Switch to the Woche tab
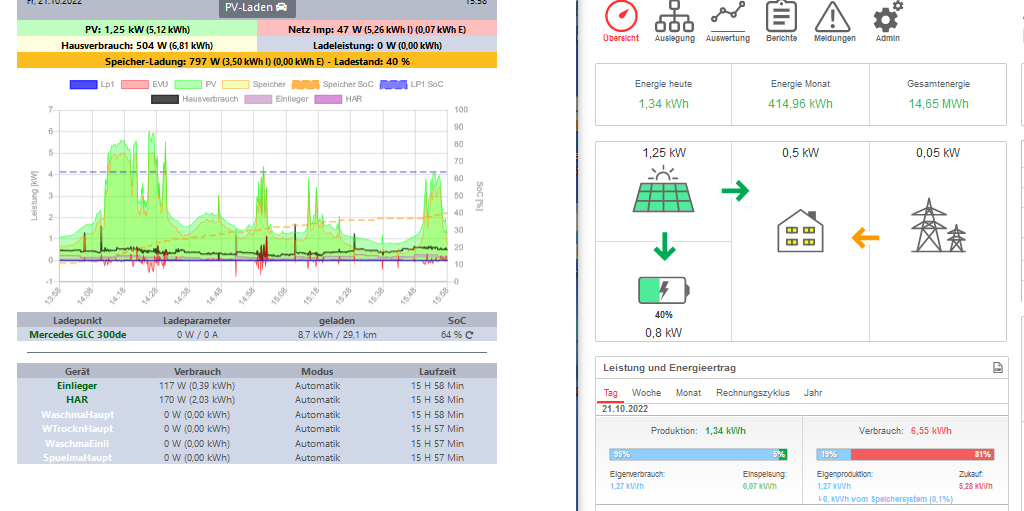The height and width of the screenshot is (511, 1024). 646,393
